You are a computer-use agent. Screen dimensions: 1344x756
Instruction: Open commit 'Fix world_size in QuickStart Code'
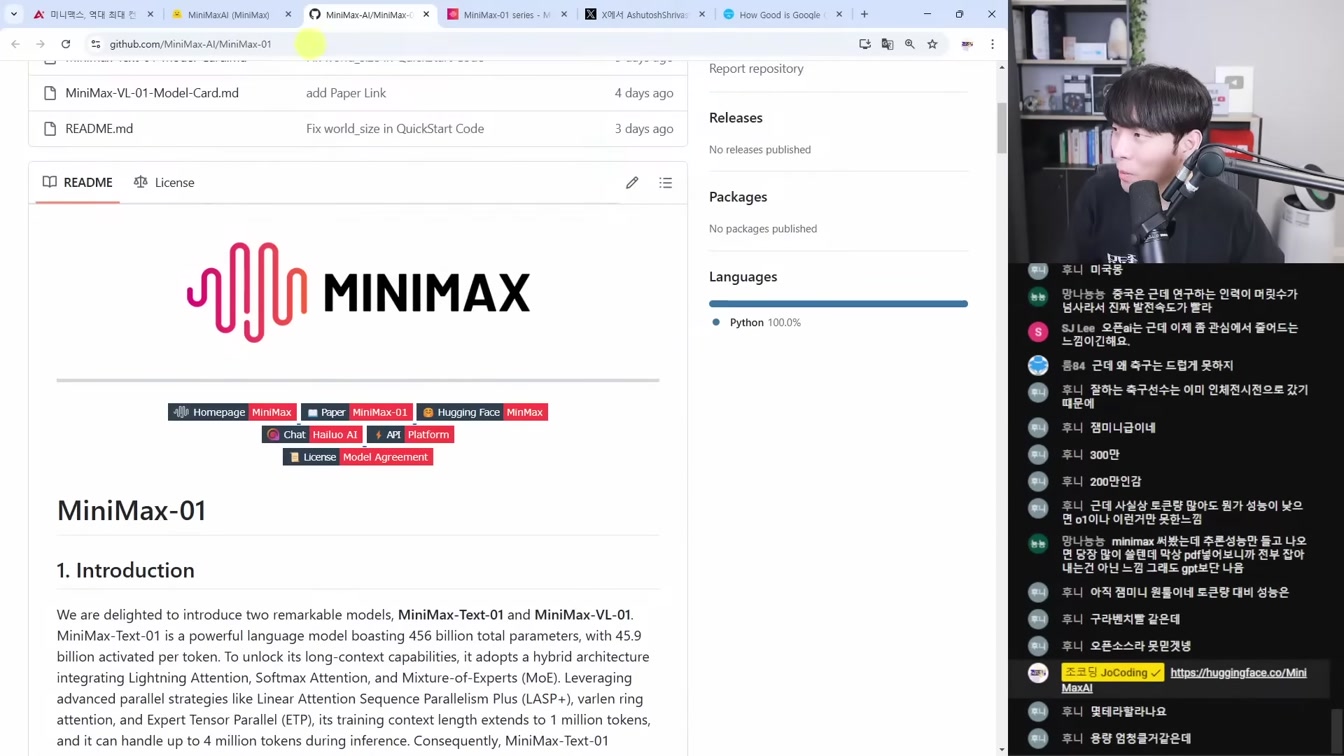(395, 129)
